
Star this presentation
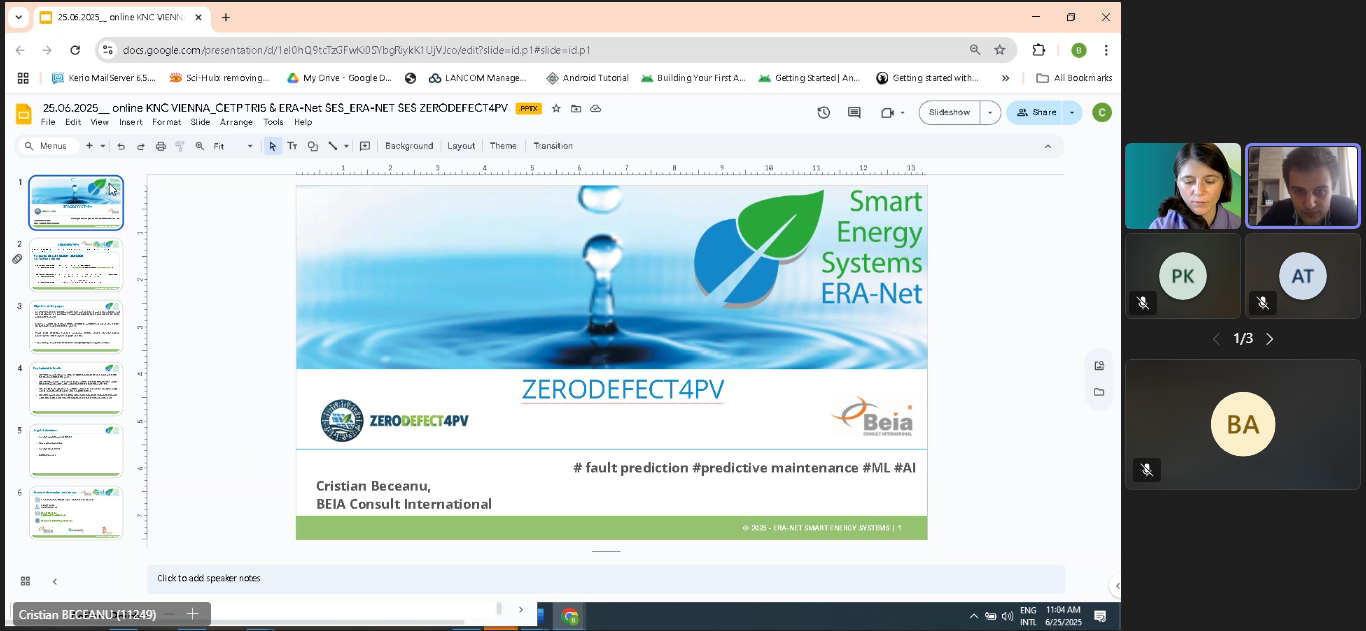click(556, 108)
